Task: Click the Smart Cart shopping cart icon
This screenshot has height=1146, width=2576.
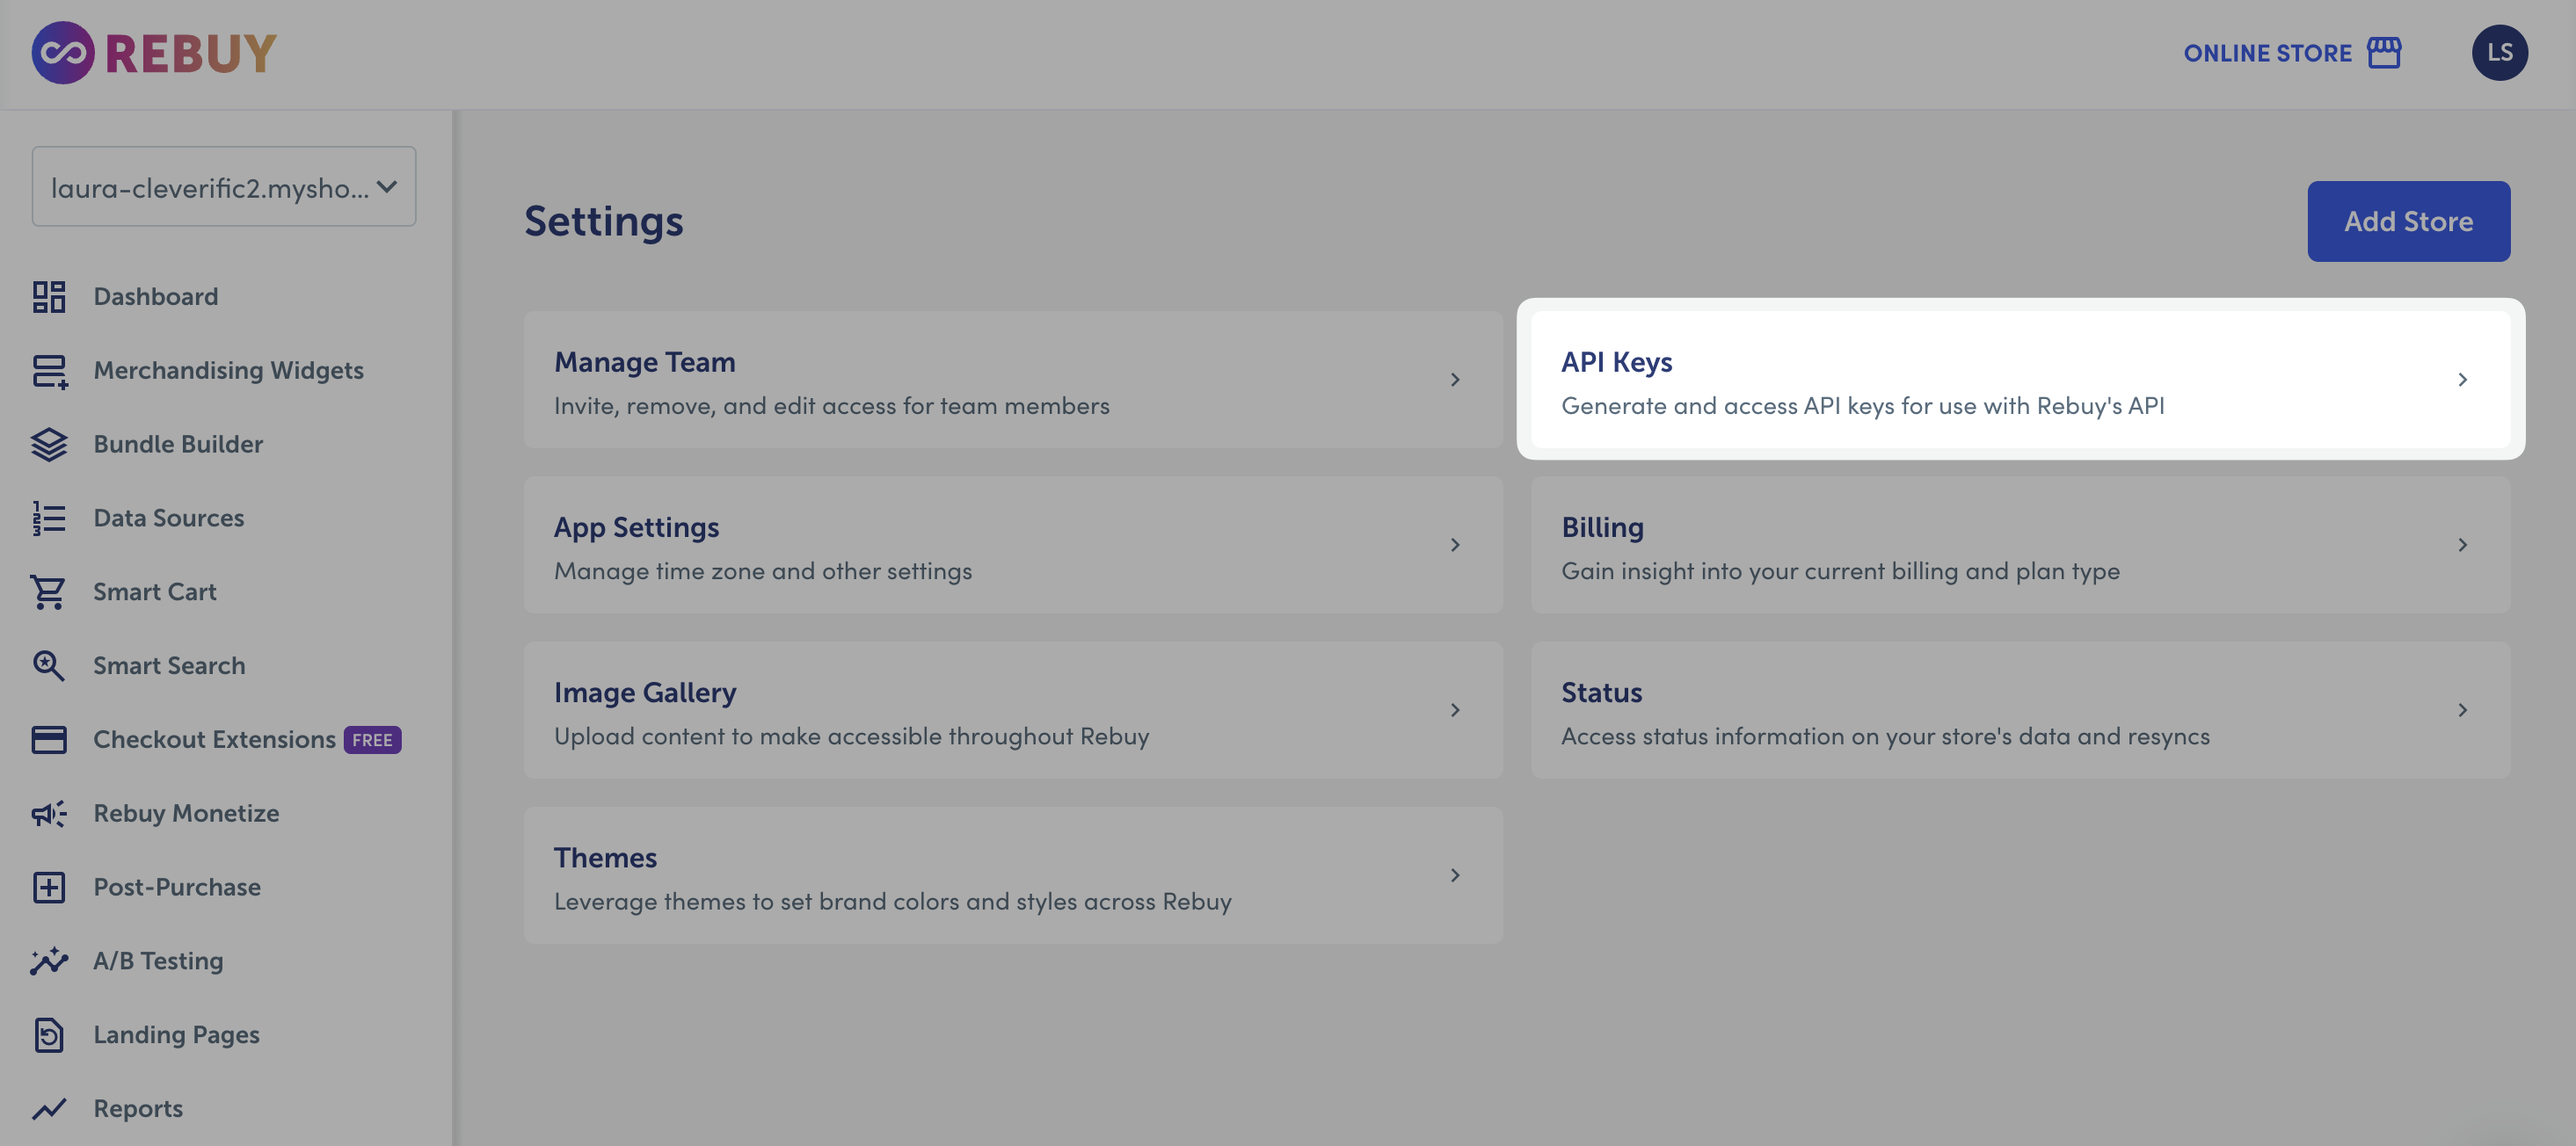Action: tap(48, 592)
